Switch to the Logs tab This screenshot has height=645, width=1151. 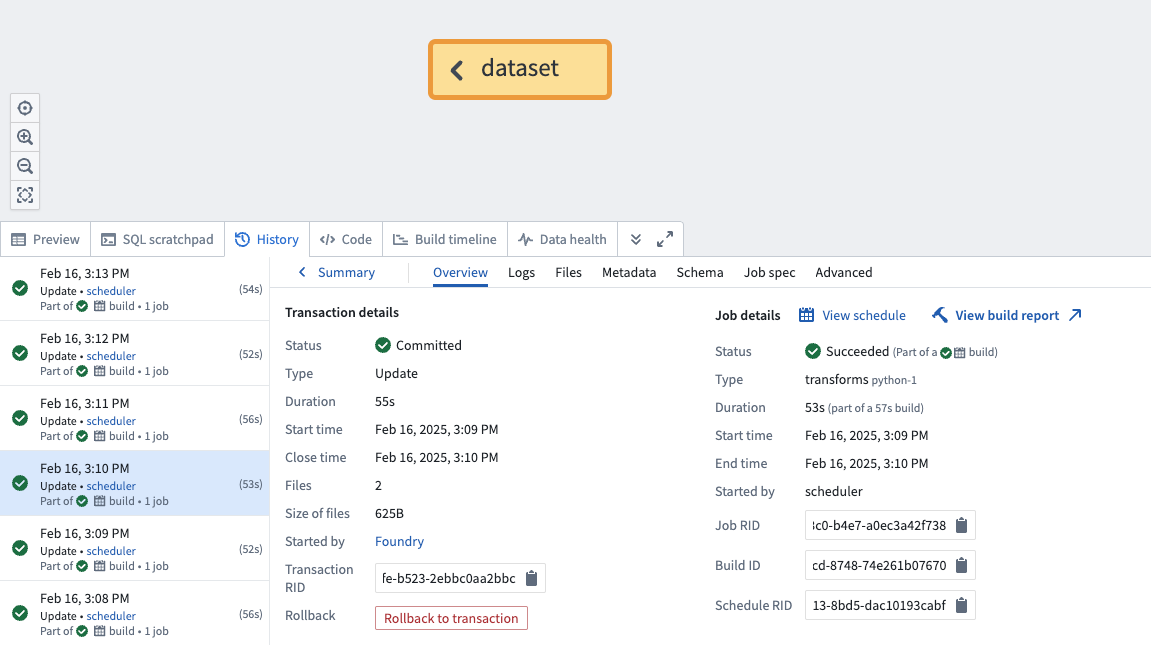(x=521, y=272)
